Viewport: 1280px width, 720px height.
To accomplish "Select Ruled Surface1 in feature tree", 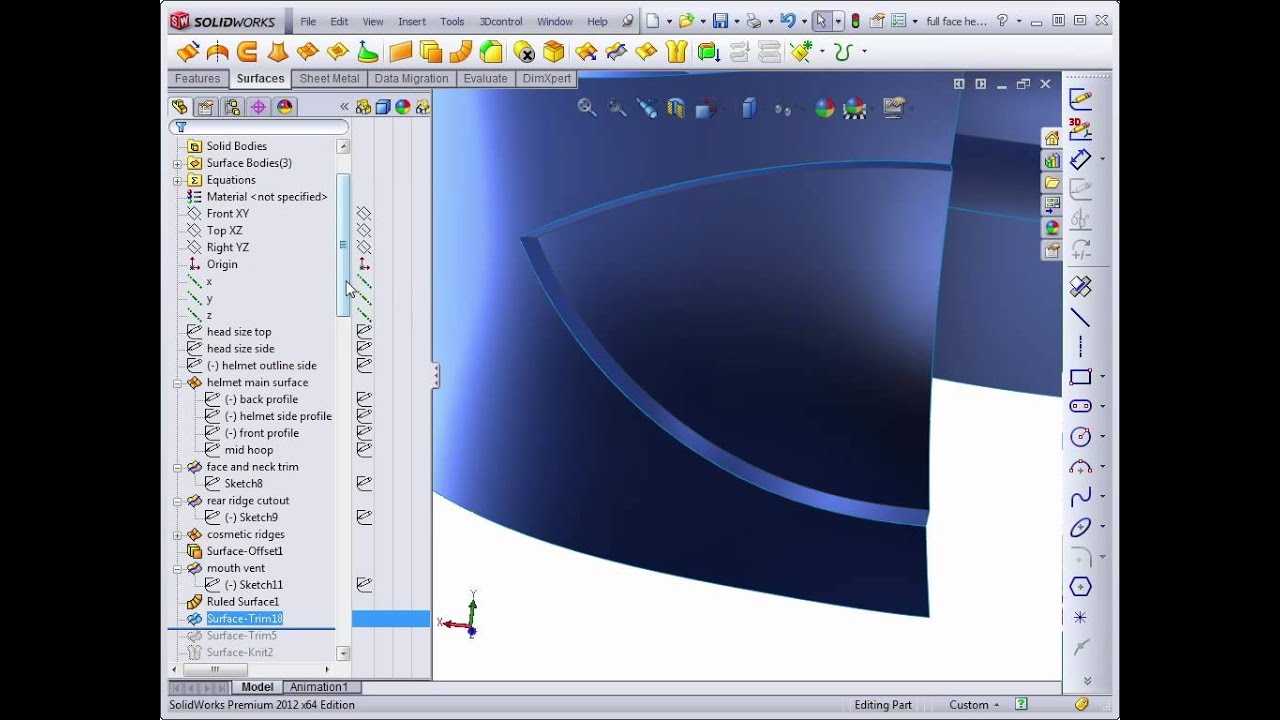I will 243,602.
